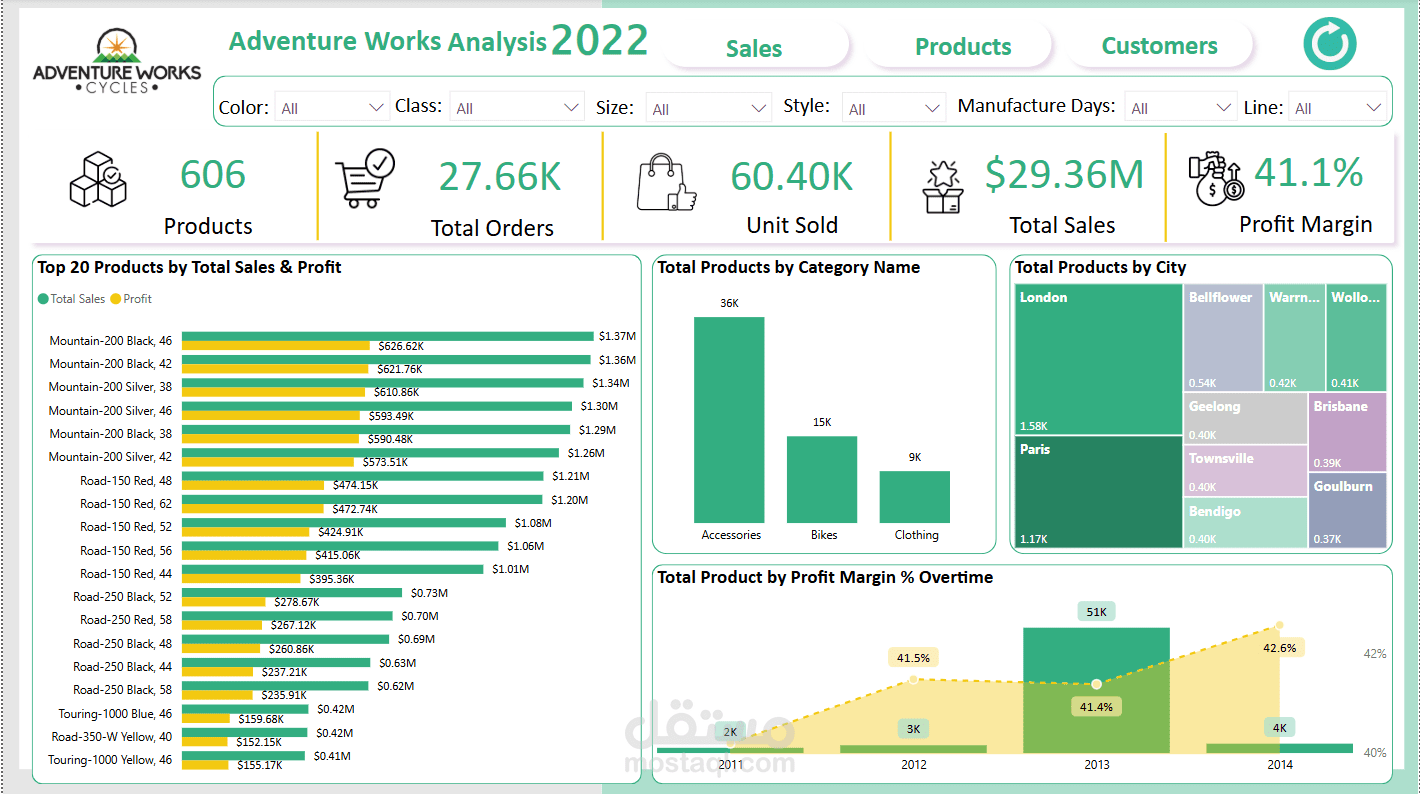1420x794 pixels.
Task: Expand the Manufacture Days filter dropdown
Action: (x=1180, y=107)
